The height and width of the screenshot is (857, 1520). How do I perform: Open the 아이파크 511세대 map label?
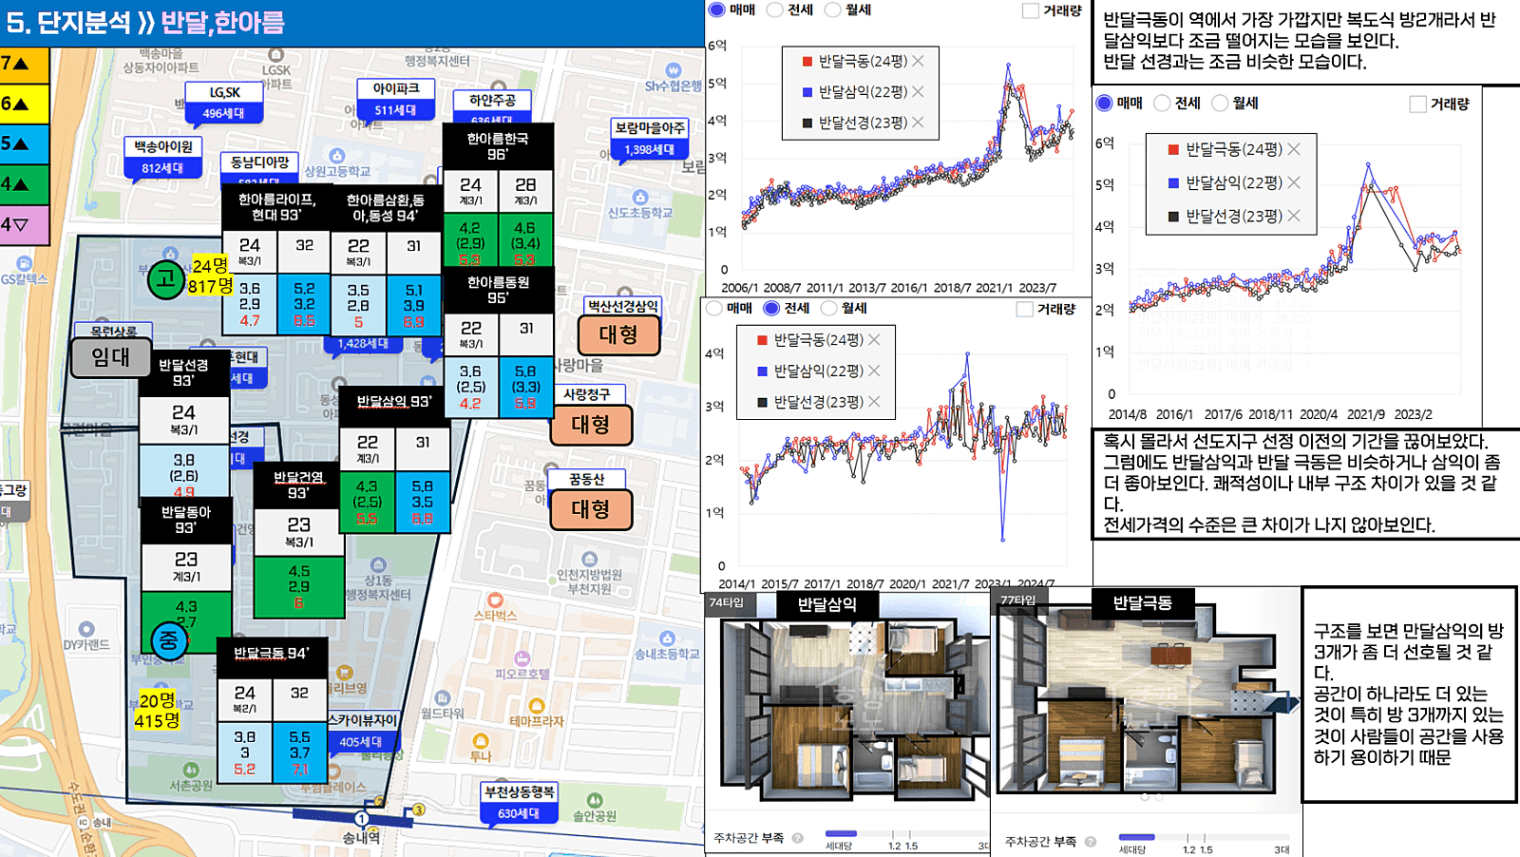pos(396,99)
